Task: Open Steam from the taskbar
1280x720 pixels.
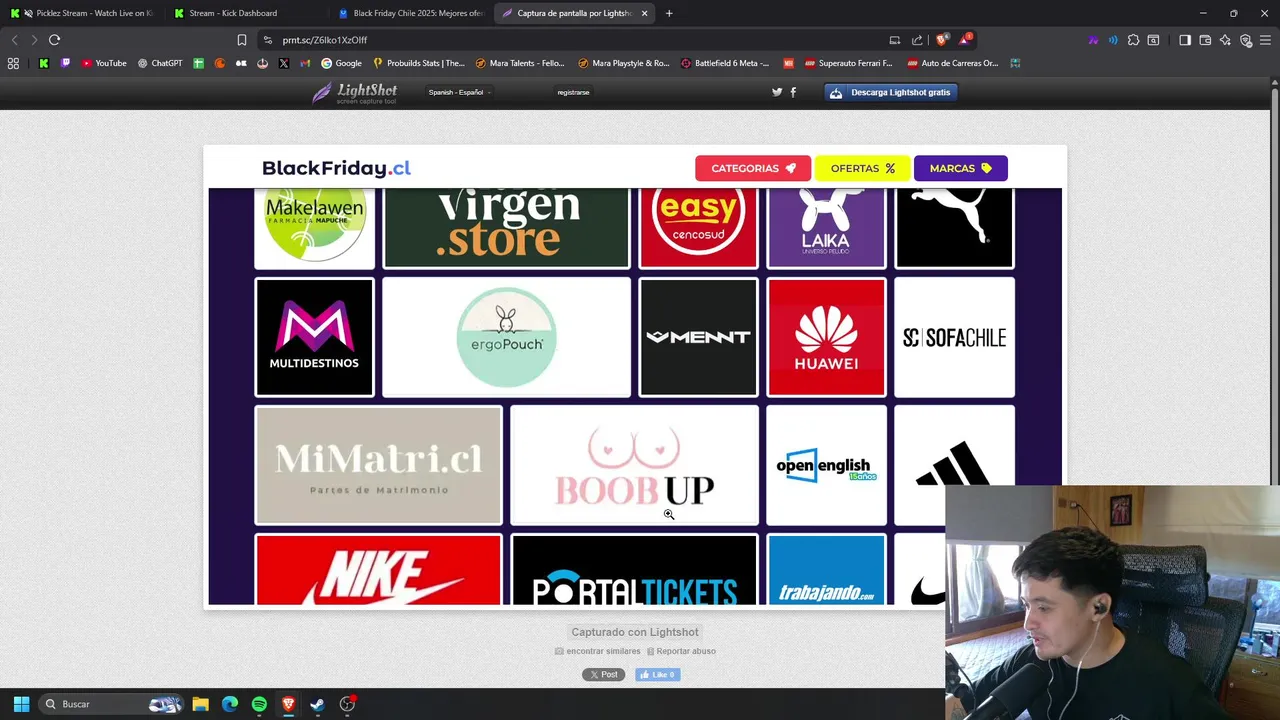Action: point(317,704)
